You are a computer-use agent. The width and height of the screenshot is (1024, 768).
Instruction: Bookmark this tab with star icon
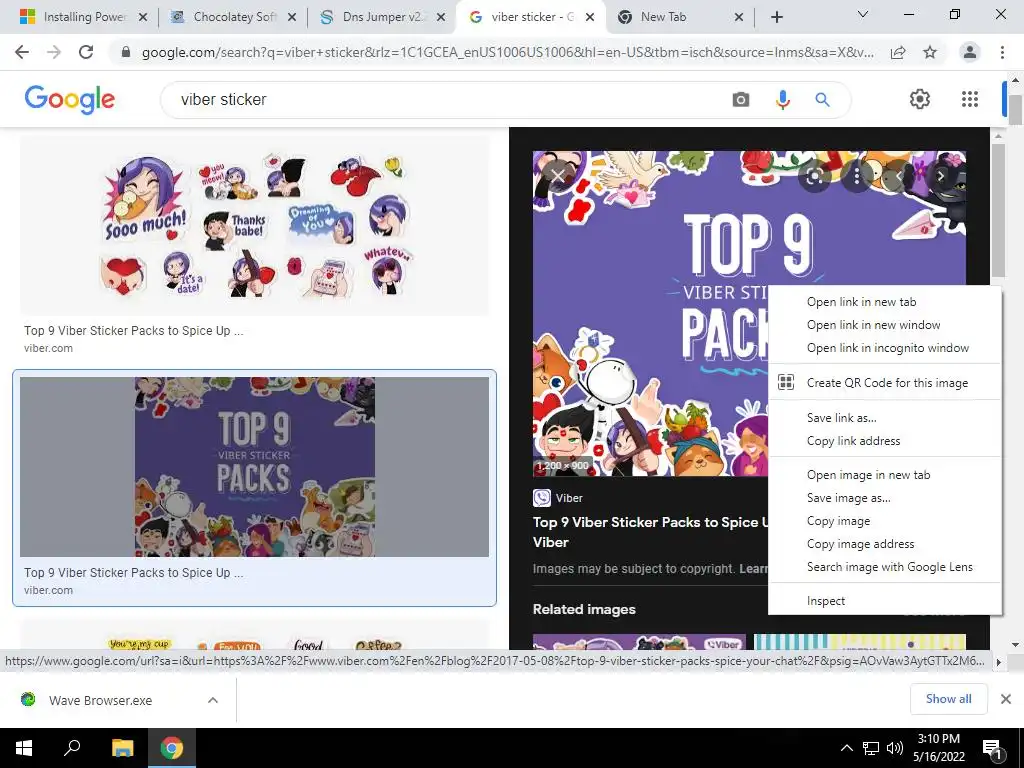pyautogui.click(x=930, y=52)
